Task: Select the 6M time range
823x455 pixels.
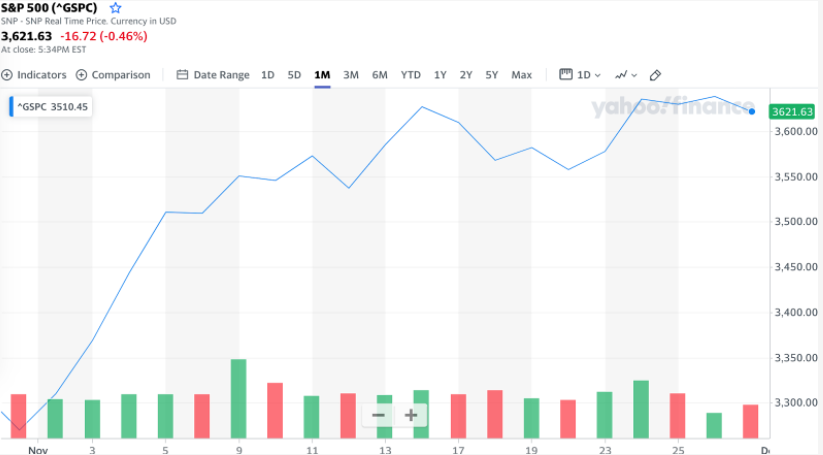Action: [x=380, y=75]
